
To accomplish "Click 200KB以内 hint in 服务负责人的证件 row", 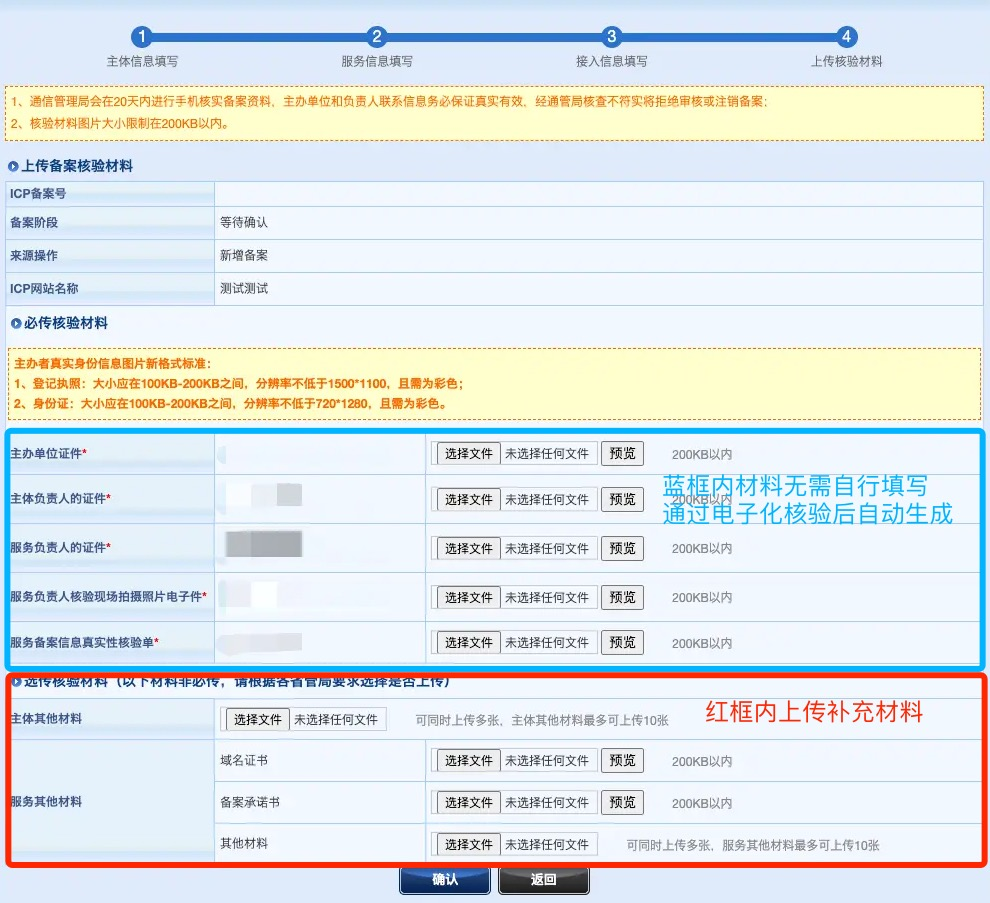I will click(701, 549).
